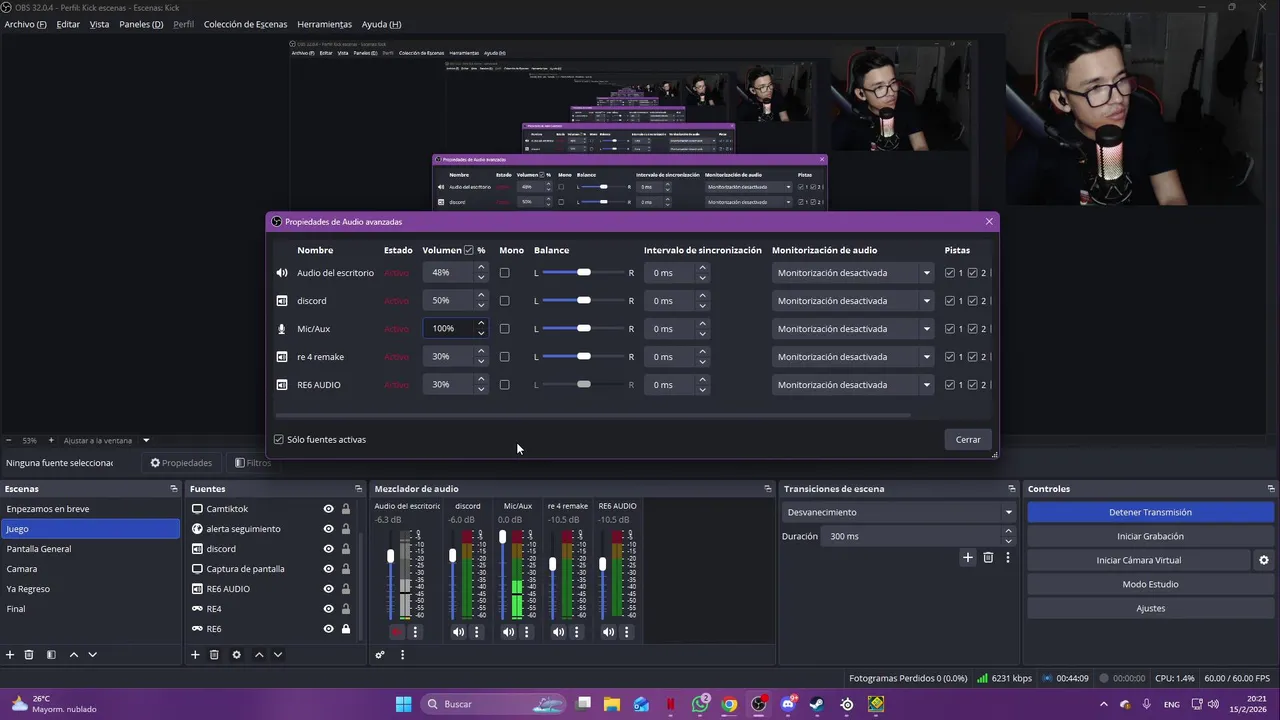Toggle the Volumen percent checkbox
The width and height of the screenshot is (1280, 720).
pos(469,250)
